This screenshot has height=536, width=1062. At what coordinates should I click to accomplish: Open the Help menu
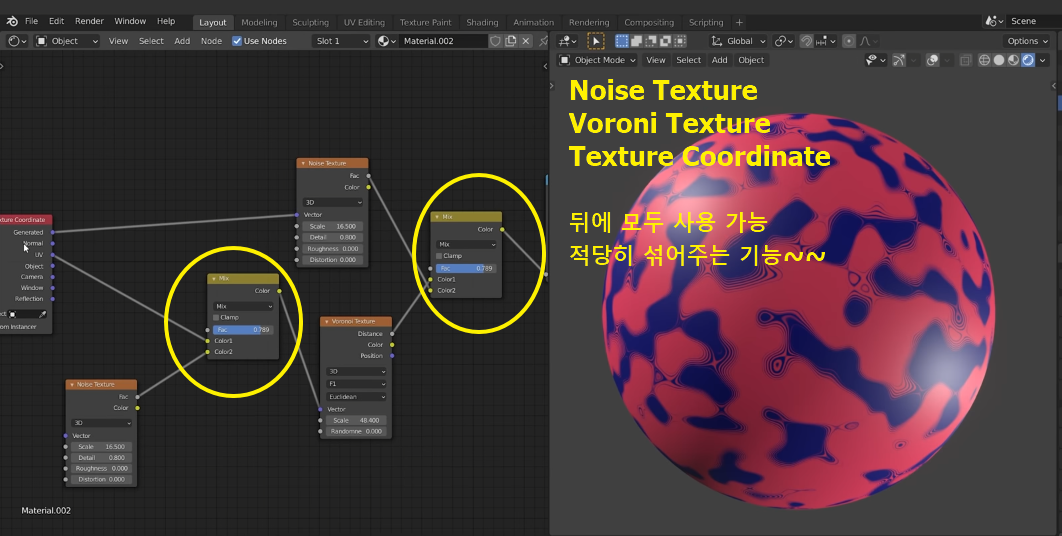pyautogui.click(x=166, y=21)
